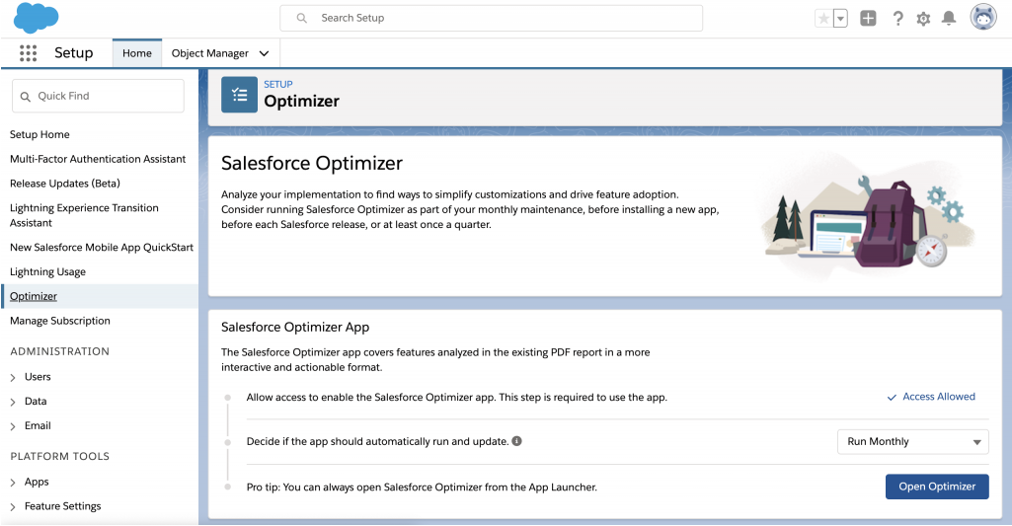
Task: Switch to the Home tab
Action: click(x=137, y=53)
